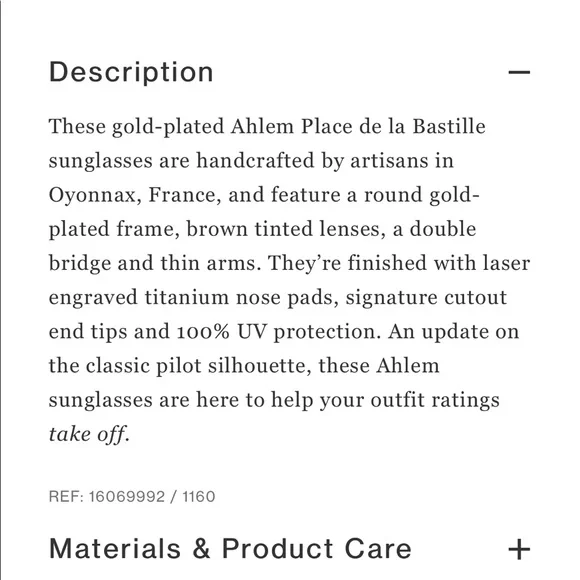
Task: Click the Description section heading
Action: [x=131, y=72]
